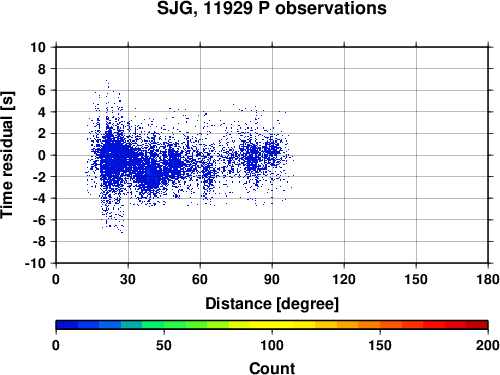
Task: Click the y-axis tick label '-8'
Action: 39,242
